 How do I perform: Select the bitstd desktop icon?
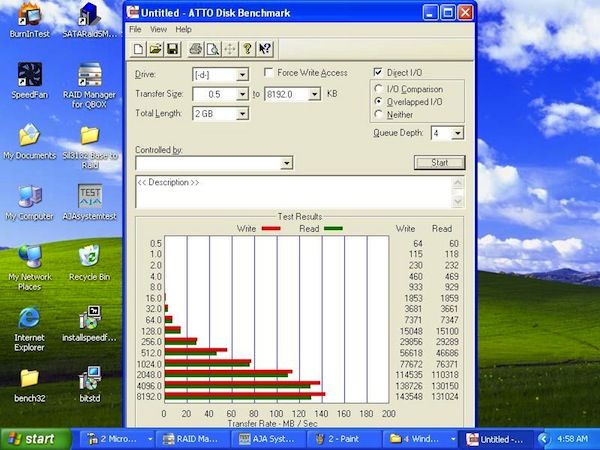point(90,385)
